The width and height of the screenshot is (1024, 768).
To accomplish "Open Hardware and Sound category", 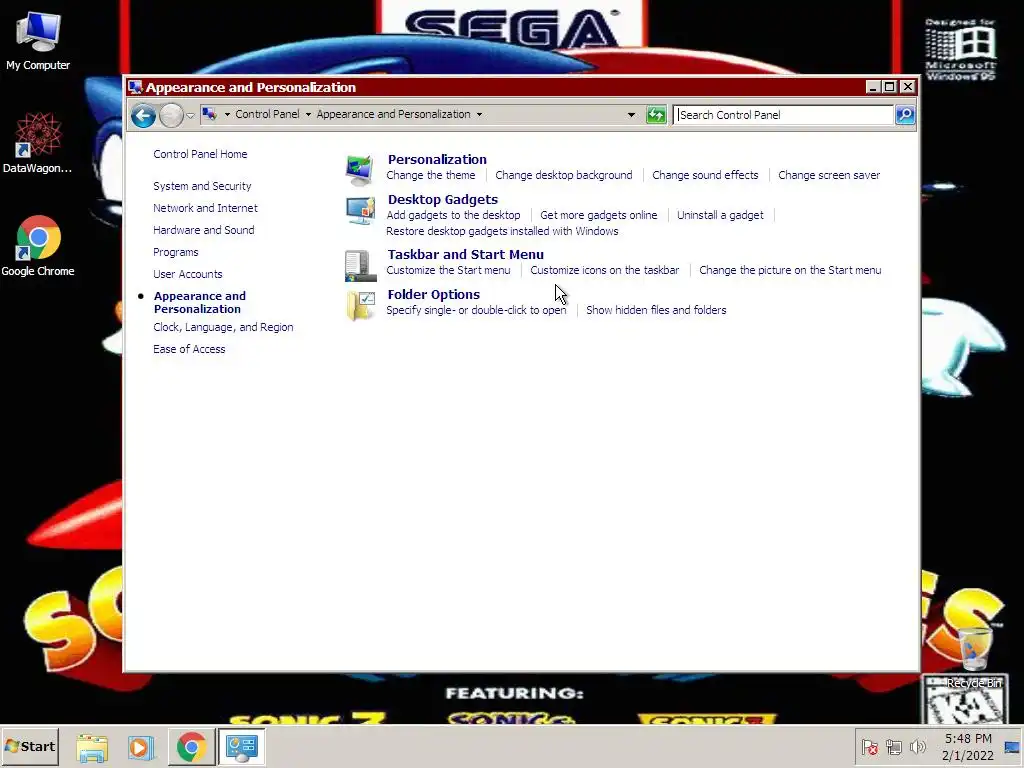I will [x=204, y=231].
